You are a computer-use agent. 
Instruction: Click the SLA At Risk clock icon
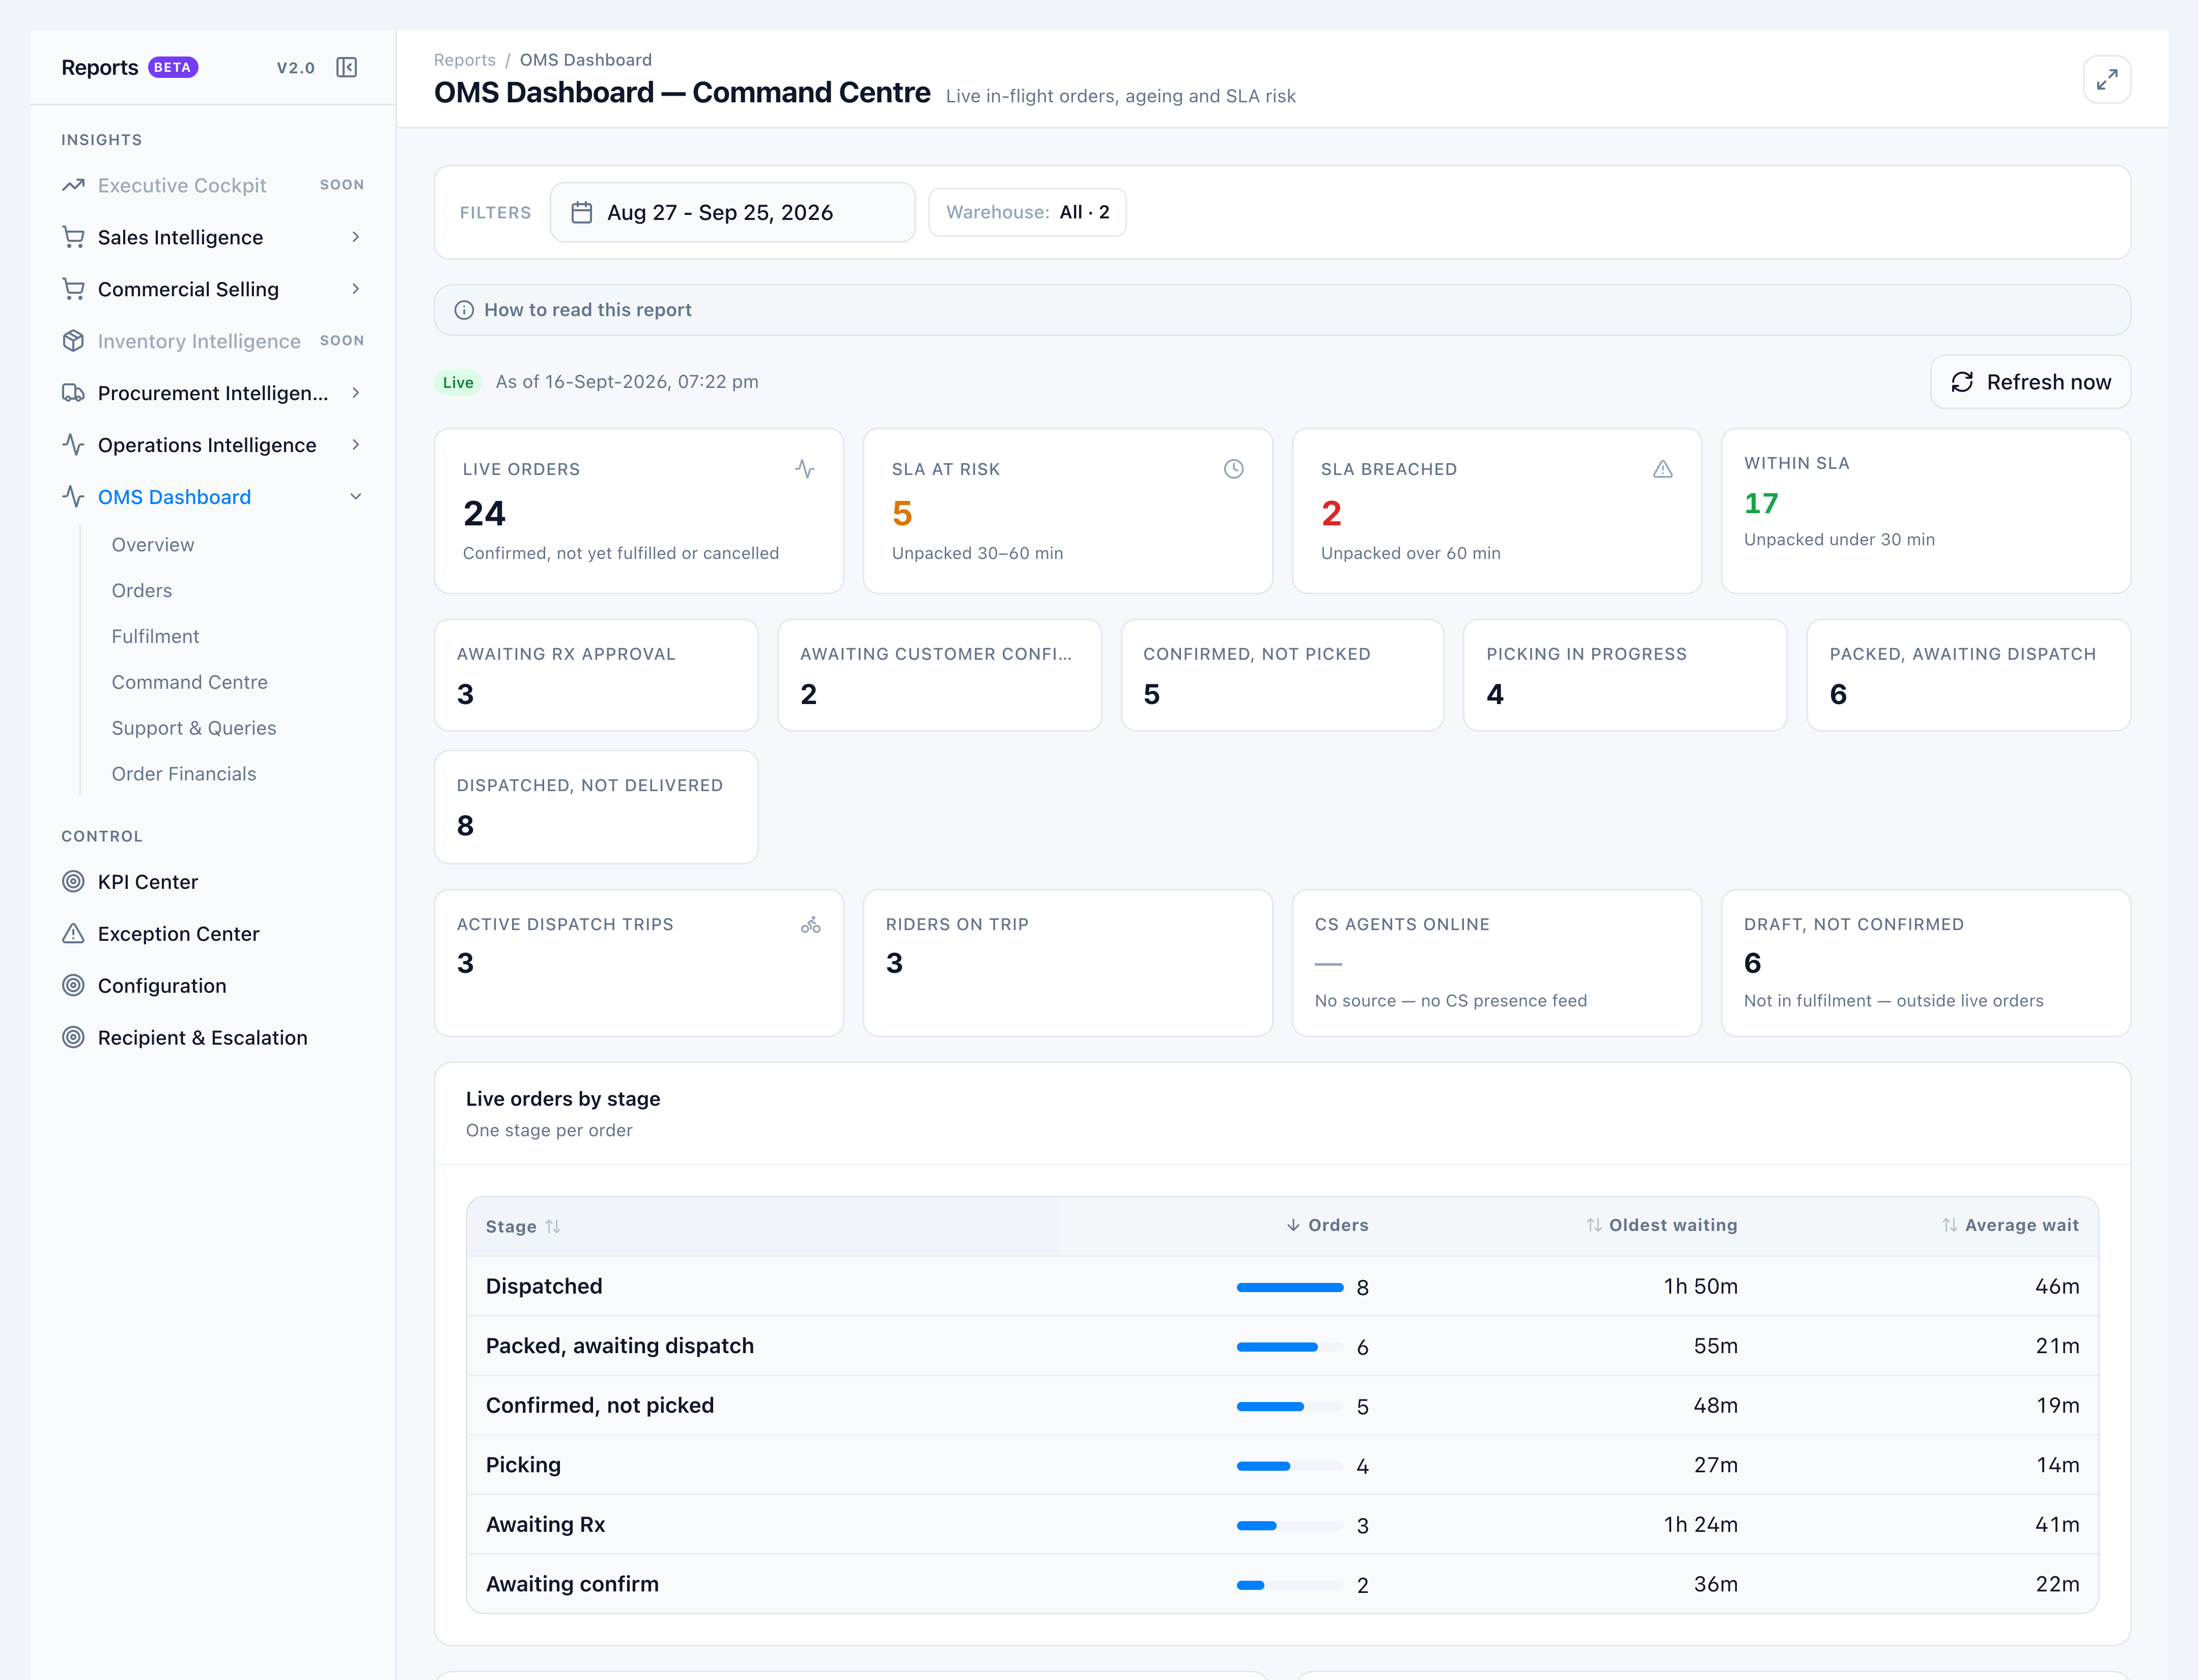tap(1233, 469)
